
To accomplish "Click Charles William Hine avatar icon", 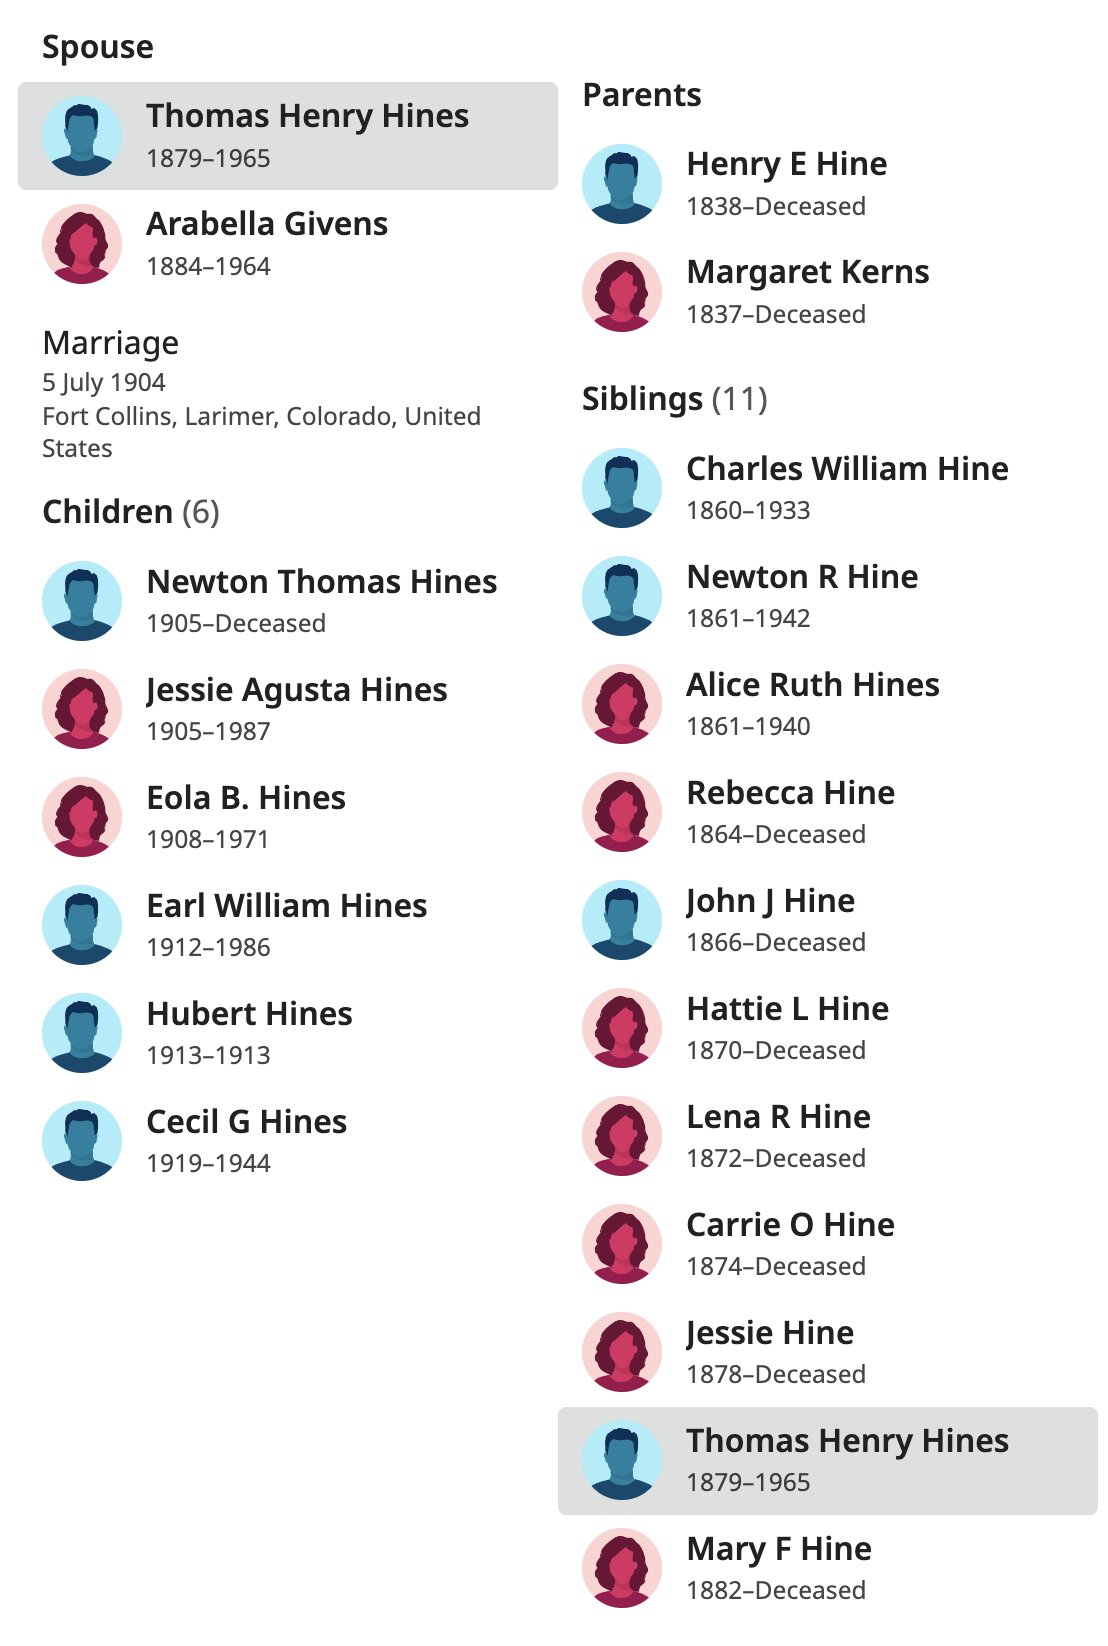I will coord(622,488).
